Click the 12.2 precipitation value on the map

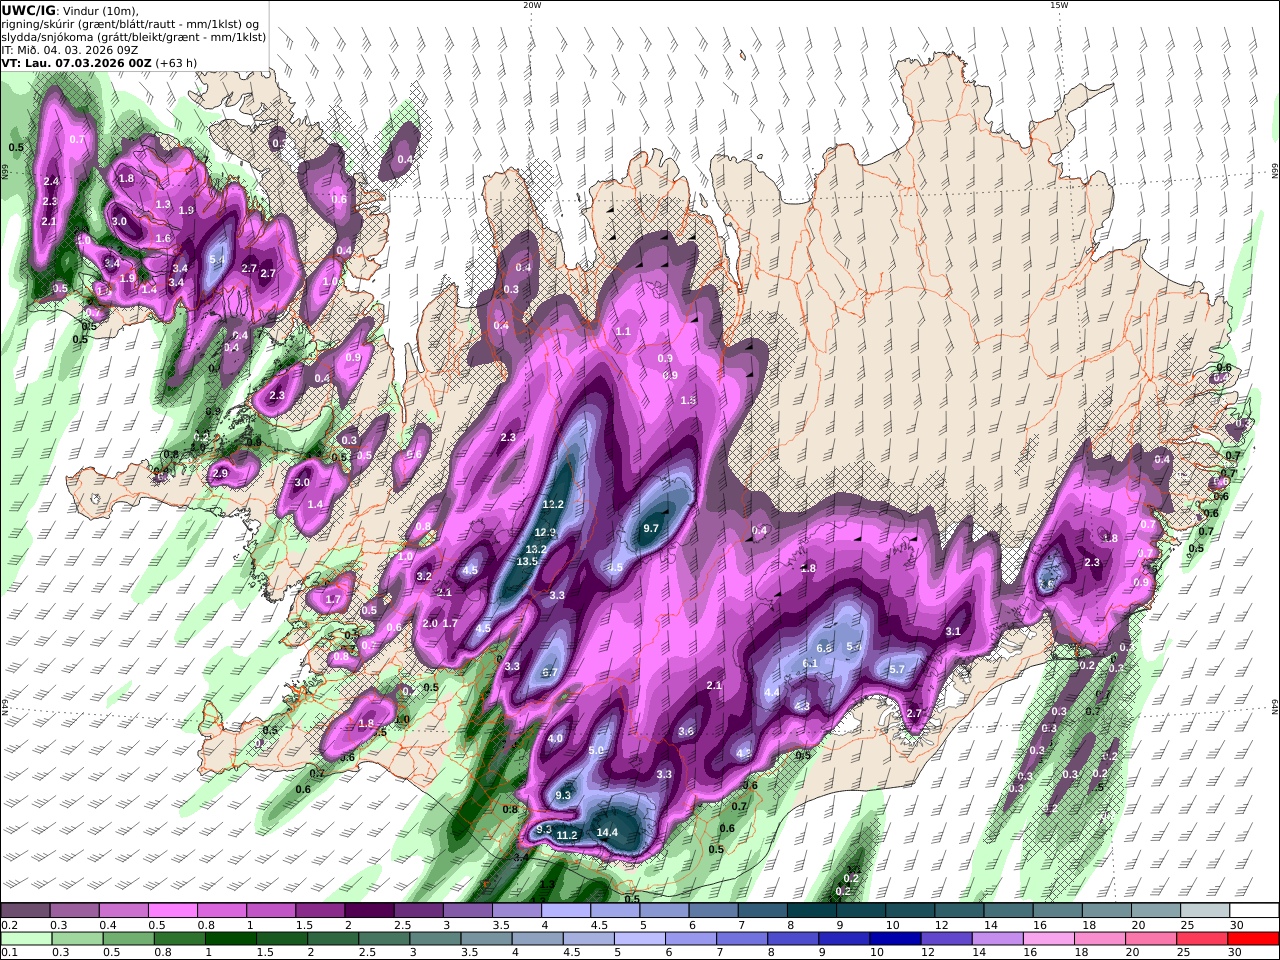click(x=554, y=504)
